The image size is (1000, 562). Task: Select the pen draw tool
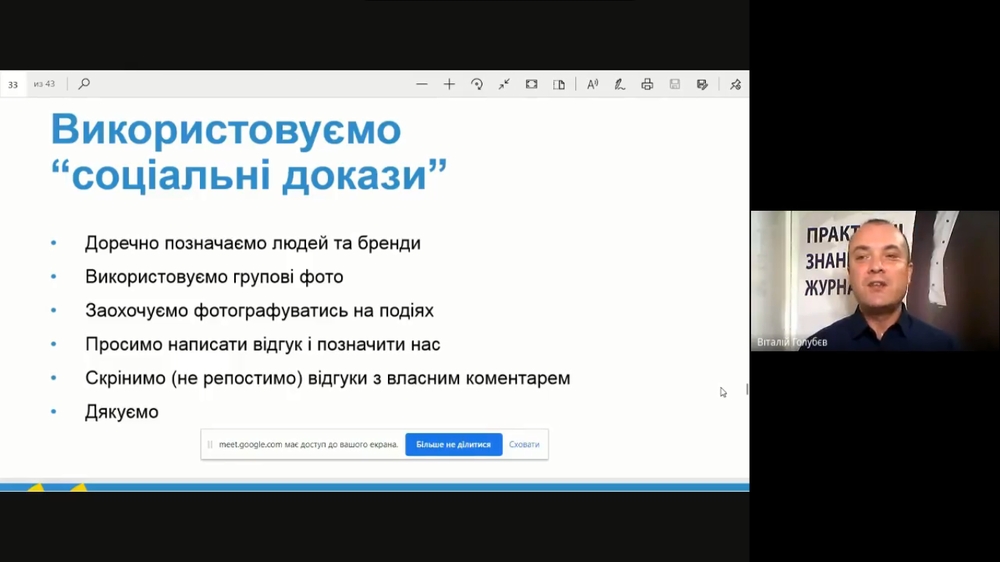click(x=620, y=85)
